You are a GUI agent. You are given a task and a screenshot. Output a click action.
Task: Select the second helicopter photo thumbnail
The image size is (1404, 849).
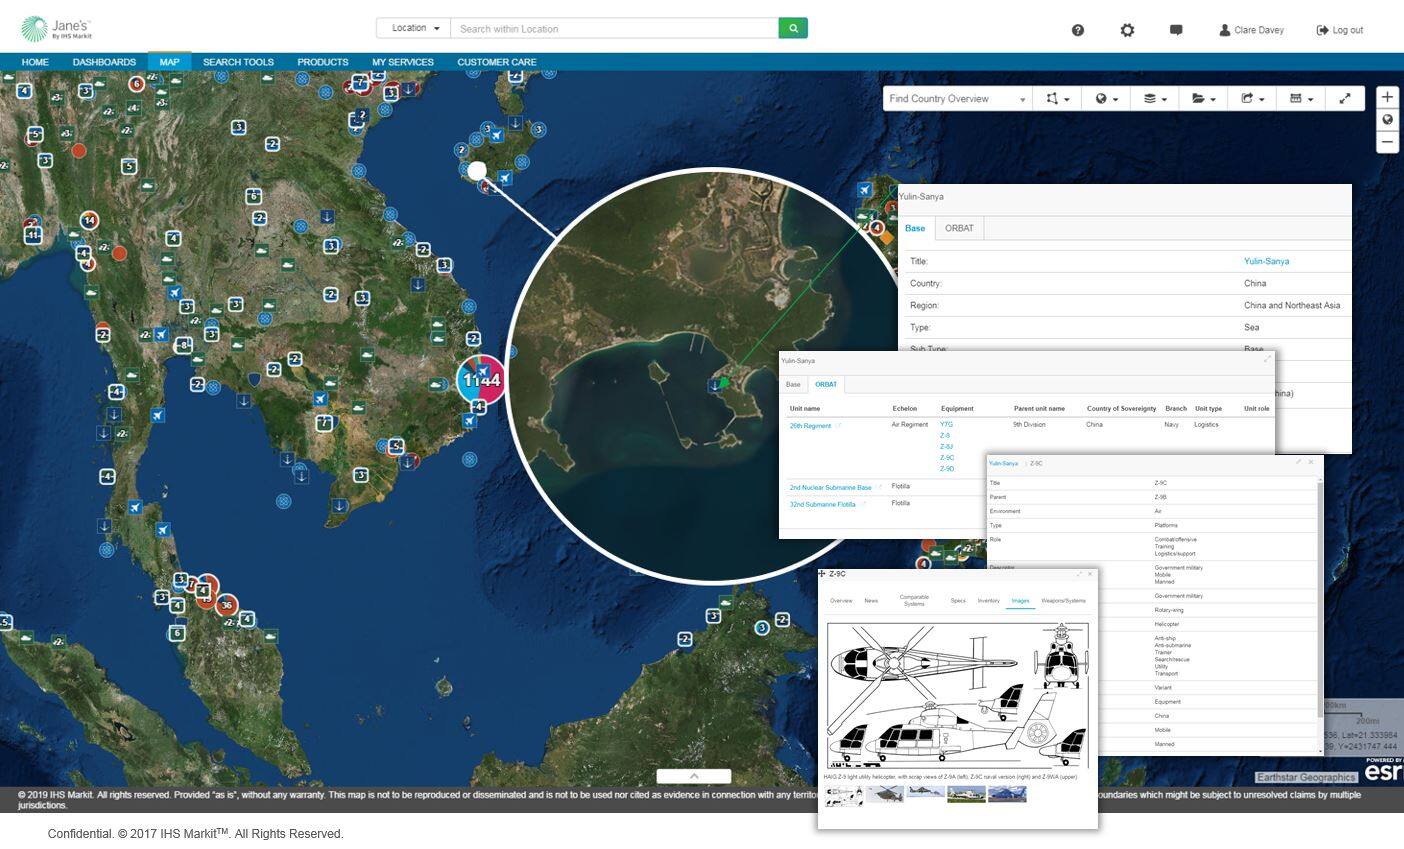coord(885,794)
